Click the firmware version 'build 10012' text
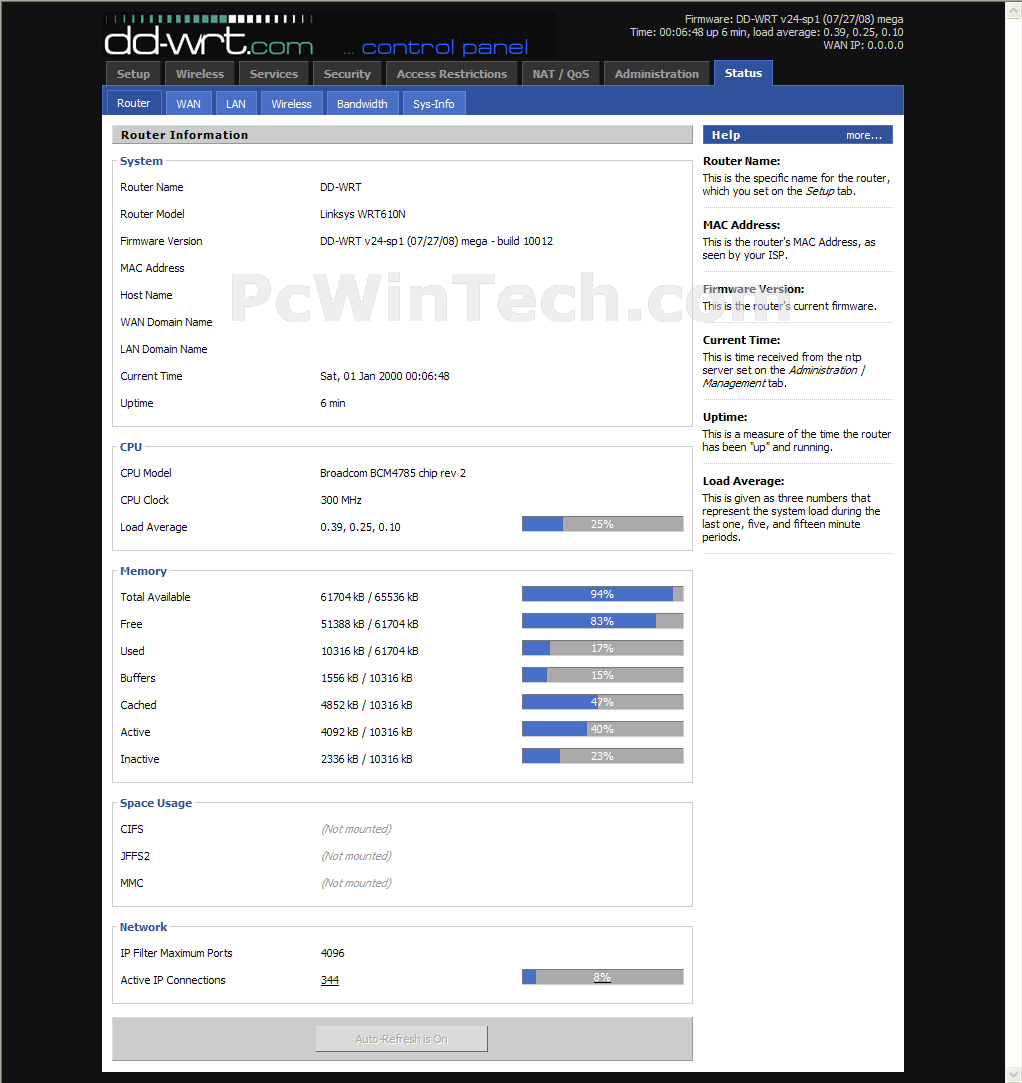Screen dimensions: 1022x1083 click(525, 241)
